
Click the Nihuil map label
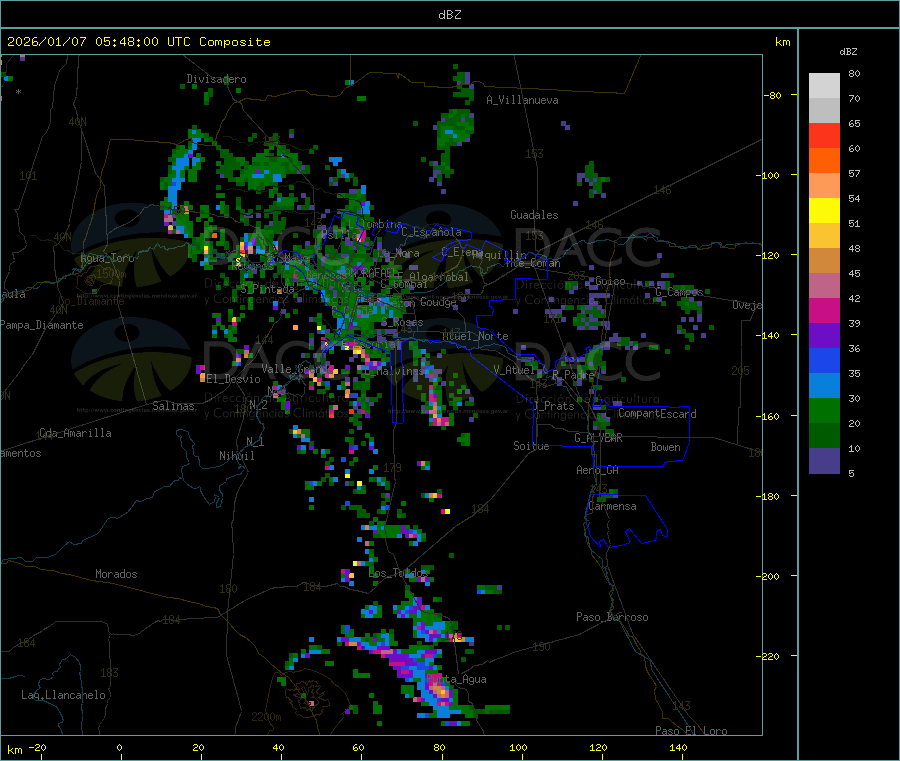coord(236,456)
